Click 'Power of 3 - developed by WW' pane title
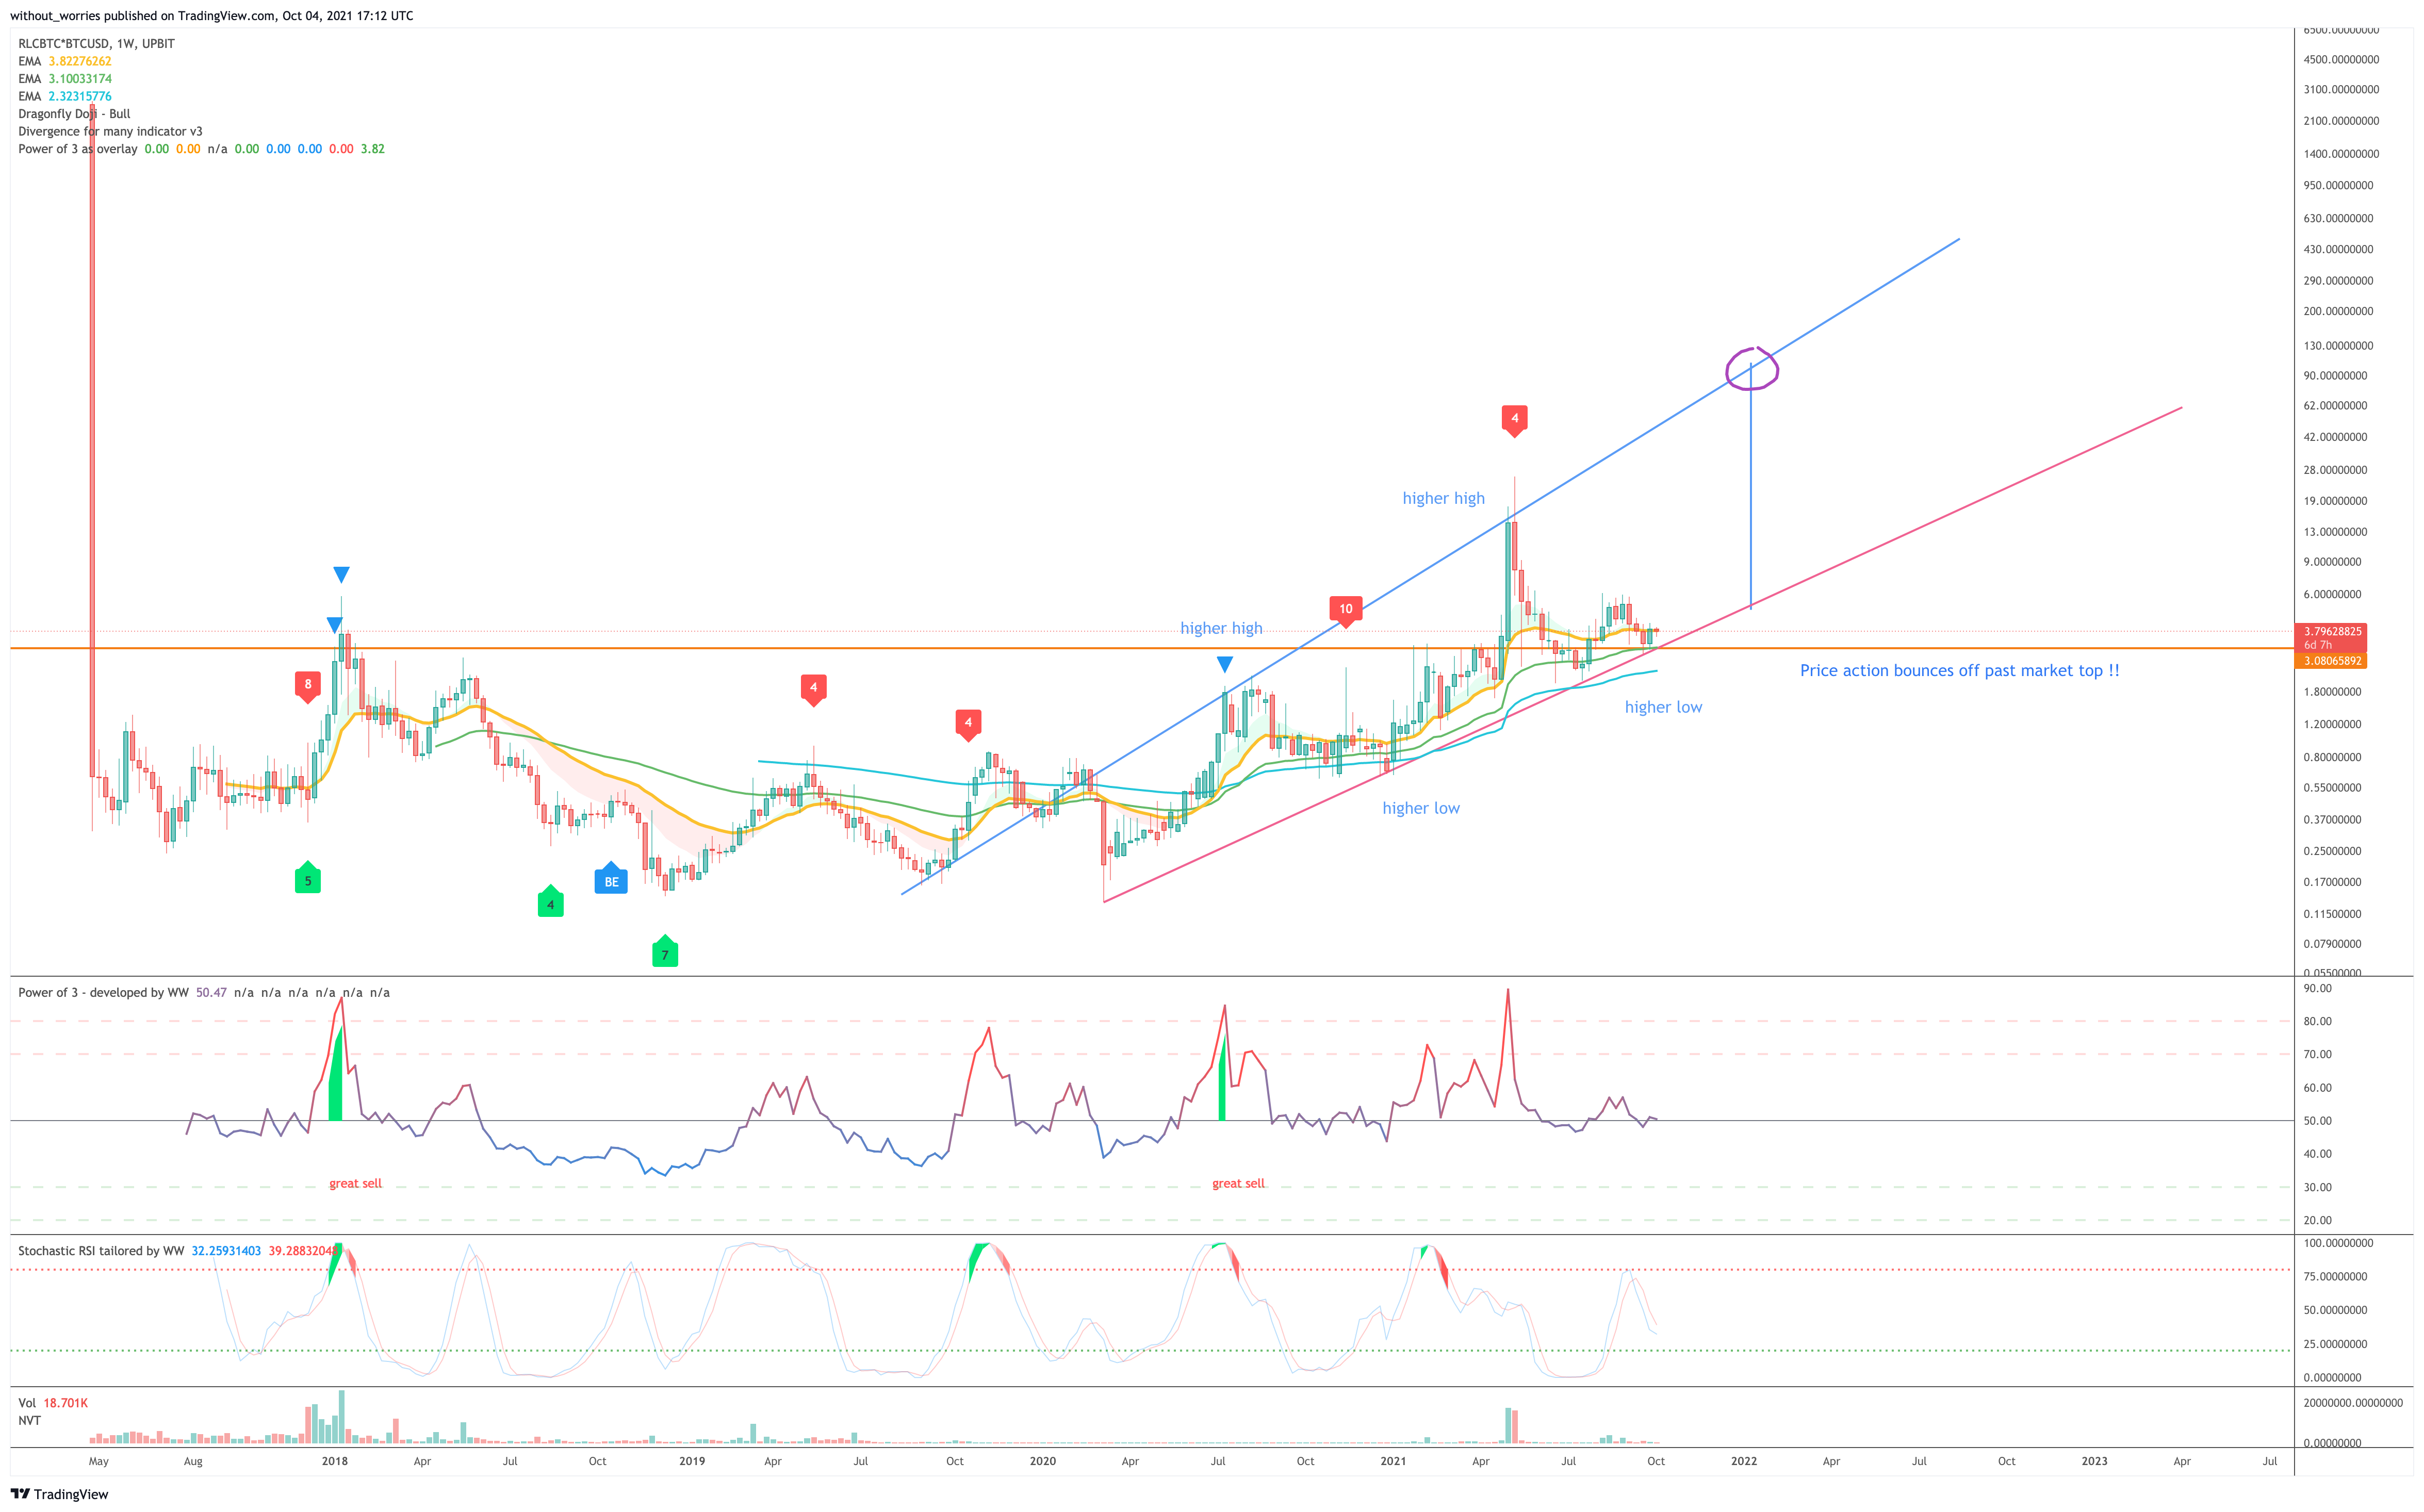2424x1512 pixels. click(103, 992)
